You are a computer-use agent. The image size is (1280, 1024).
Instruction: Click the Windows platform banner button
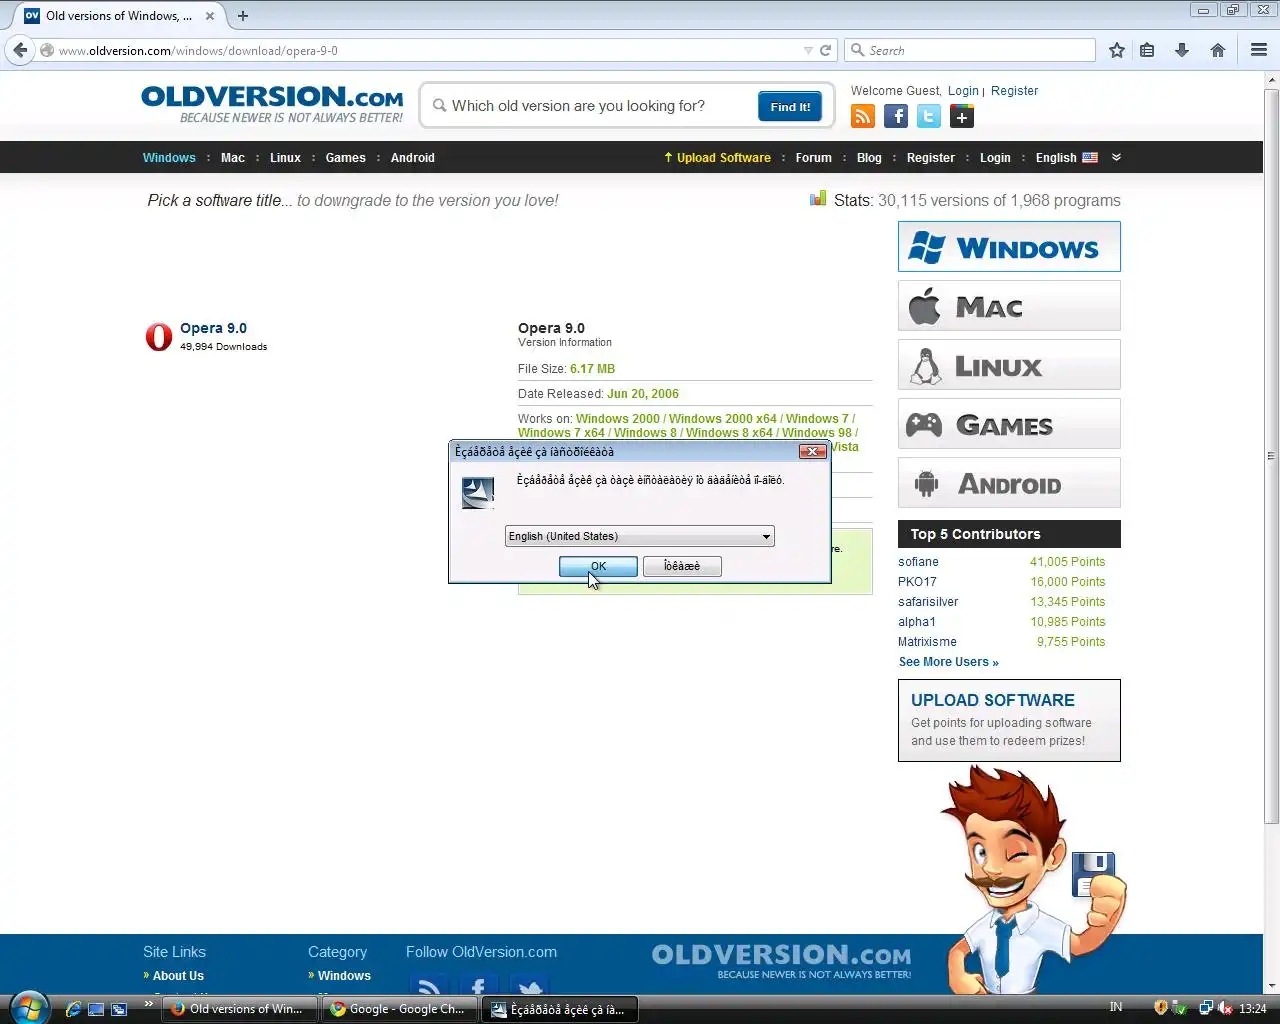1009,247
